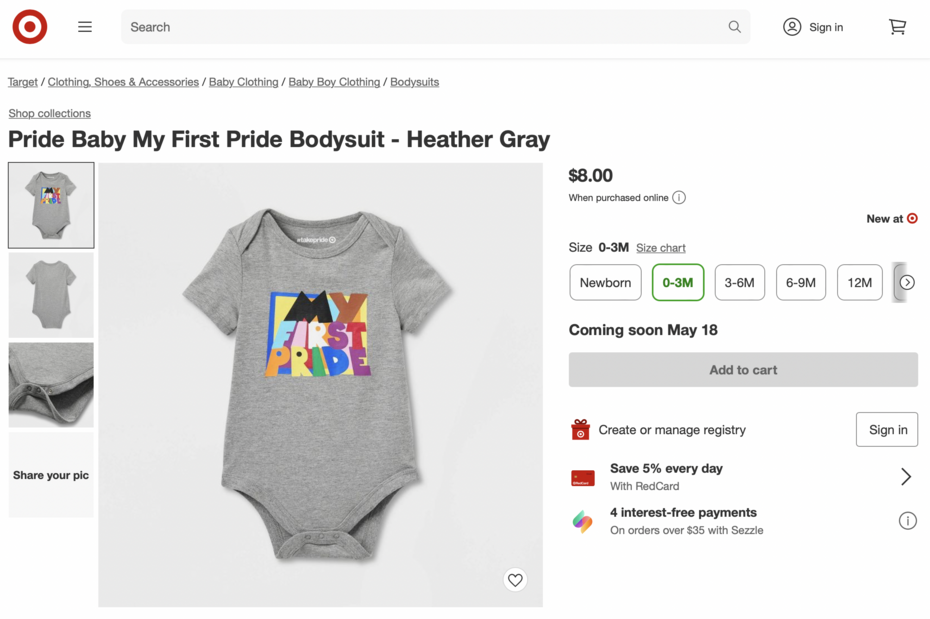930x619 pixels.
Task: Favorite the bodysuit with heart icon
Action: (515, 580)
